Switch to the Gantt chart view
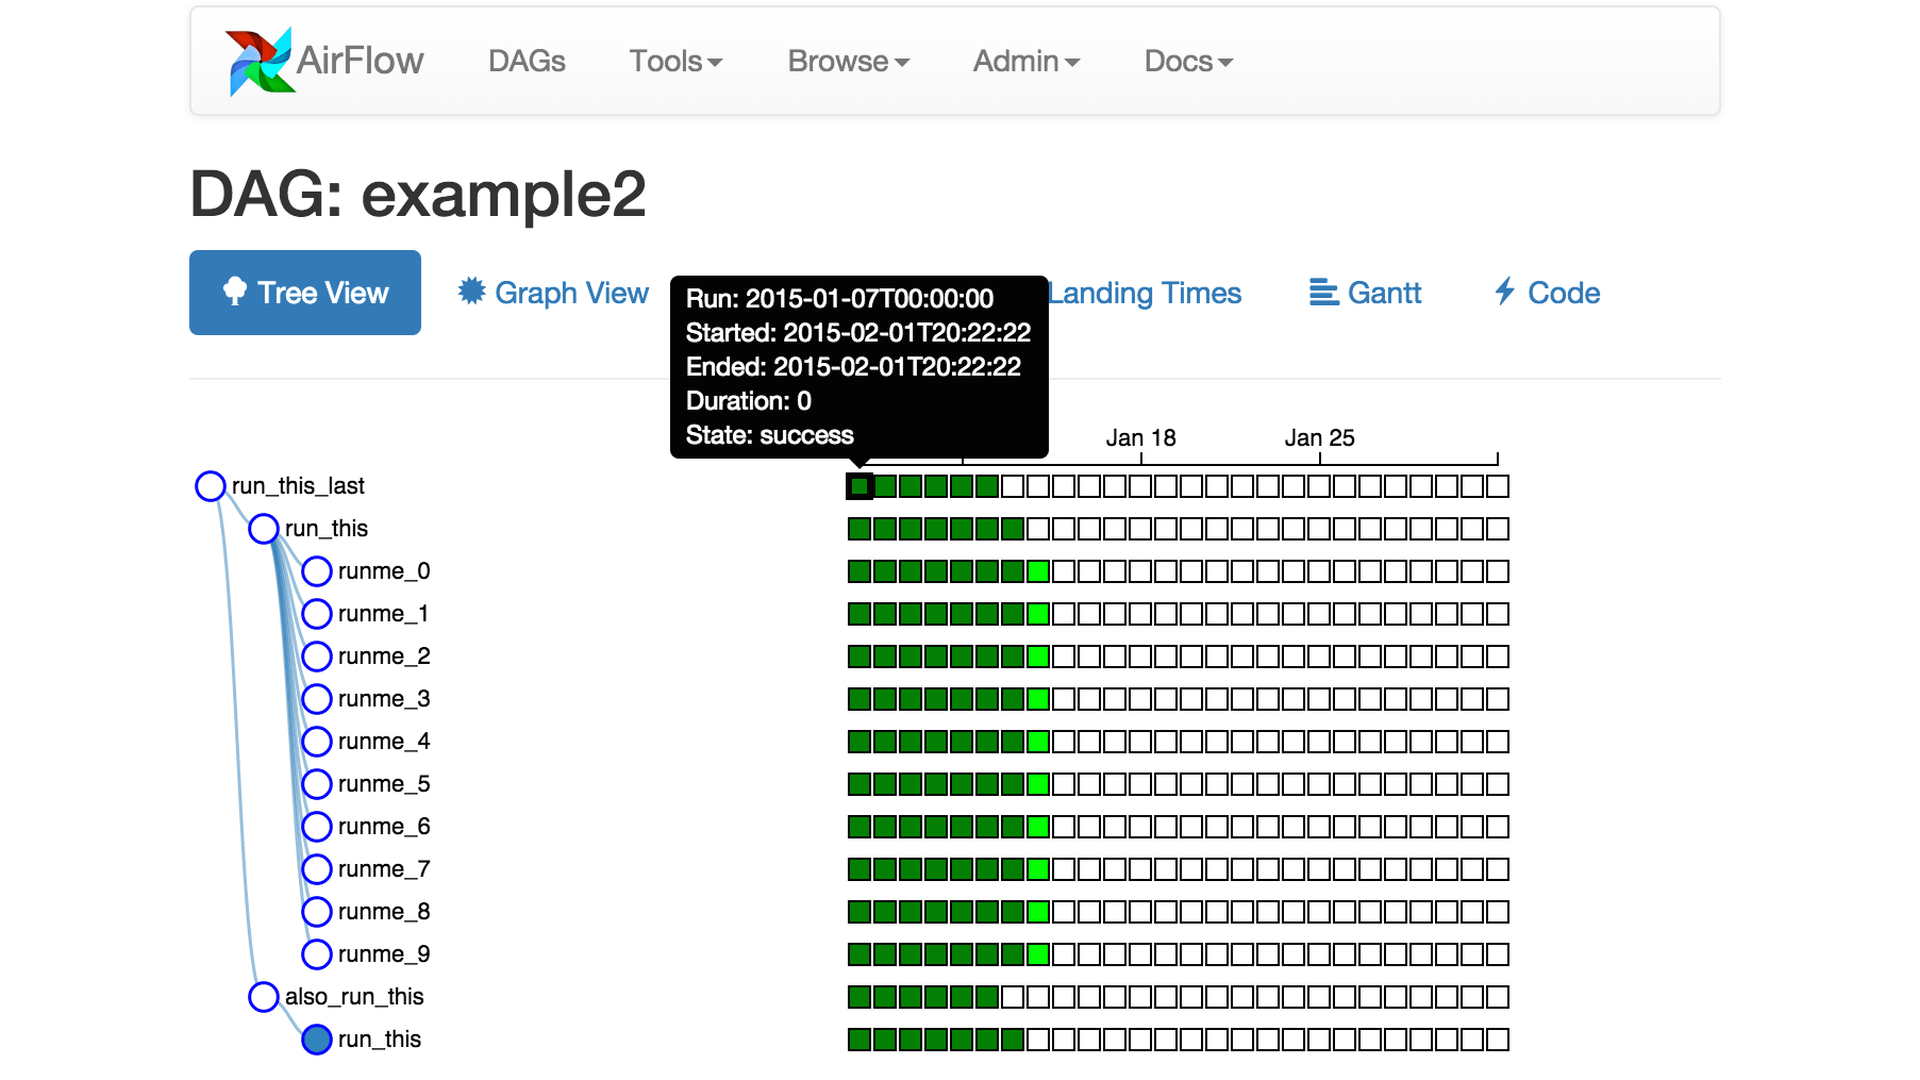The height and width of the screenshot is (1080, 1920). tap(1365, 292)
